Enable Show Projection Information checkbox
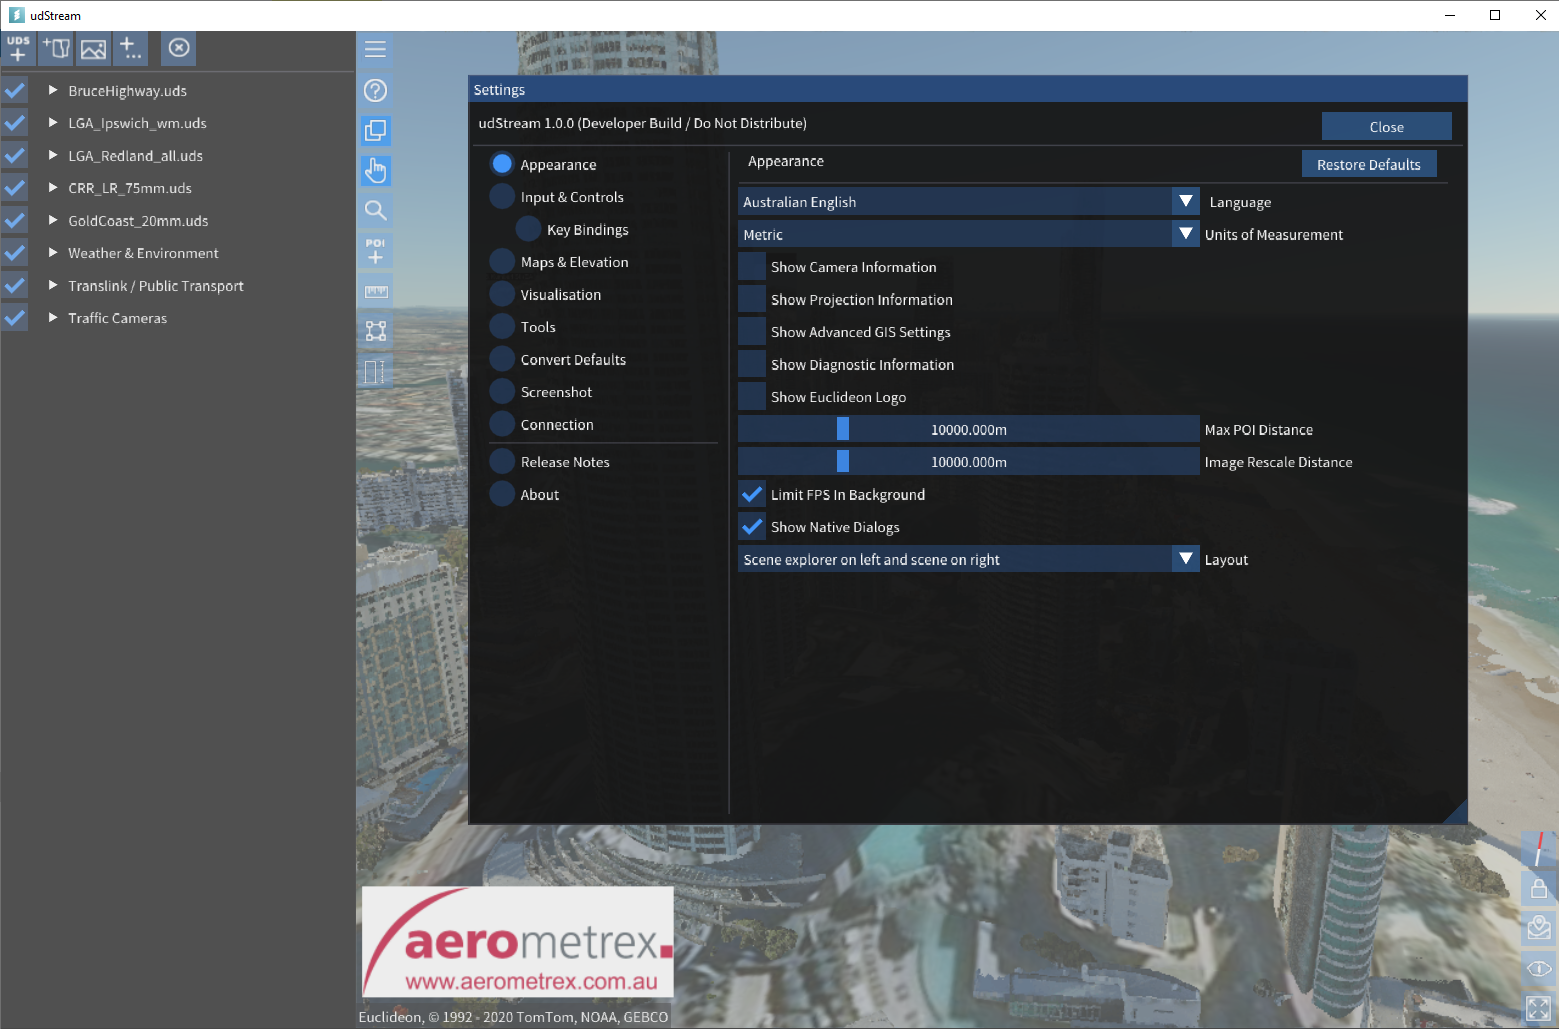Image resolution: width=1559 pixels, height=1029 pixels. (x=752, y=300)
